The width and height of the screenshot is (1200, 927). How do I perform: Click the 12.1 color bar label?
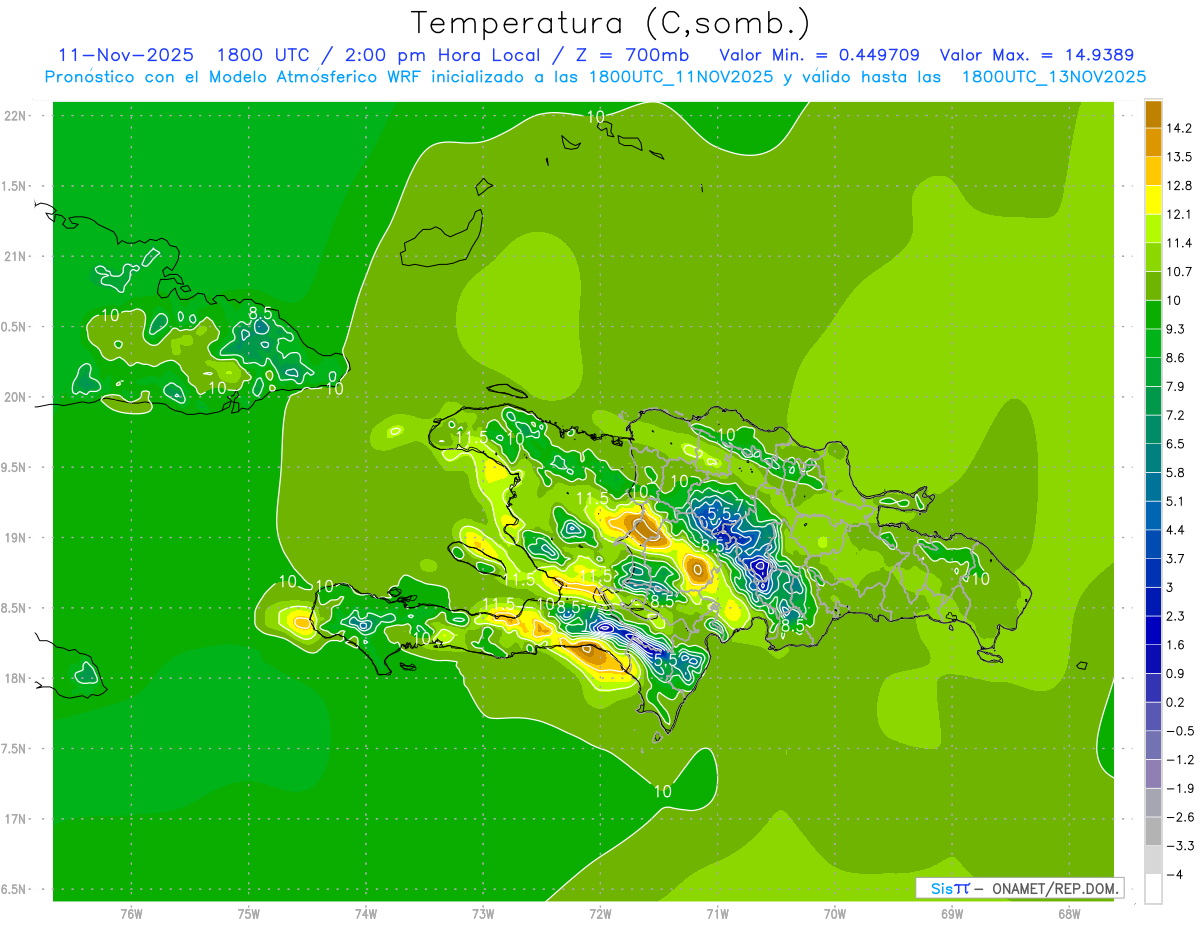click(1179, 214)
